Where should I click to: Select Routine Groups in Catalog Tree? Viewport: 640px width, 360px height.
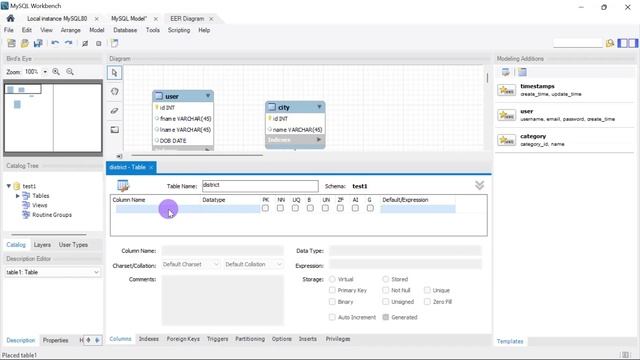coord(52,215)
